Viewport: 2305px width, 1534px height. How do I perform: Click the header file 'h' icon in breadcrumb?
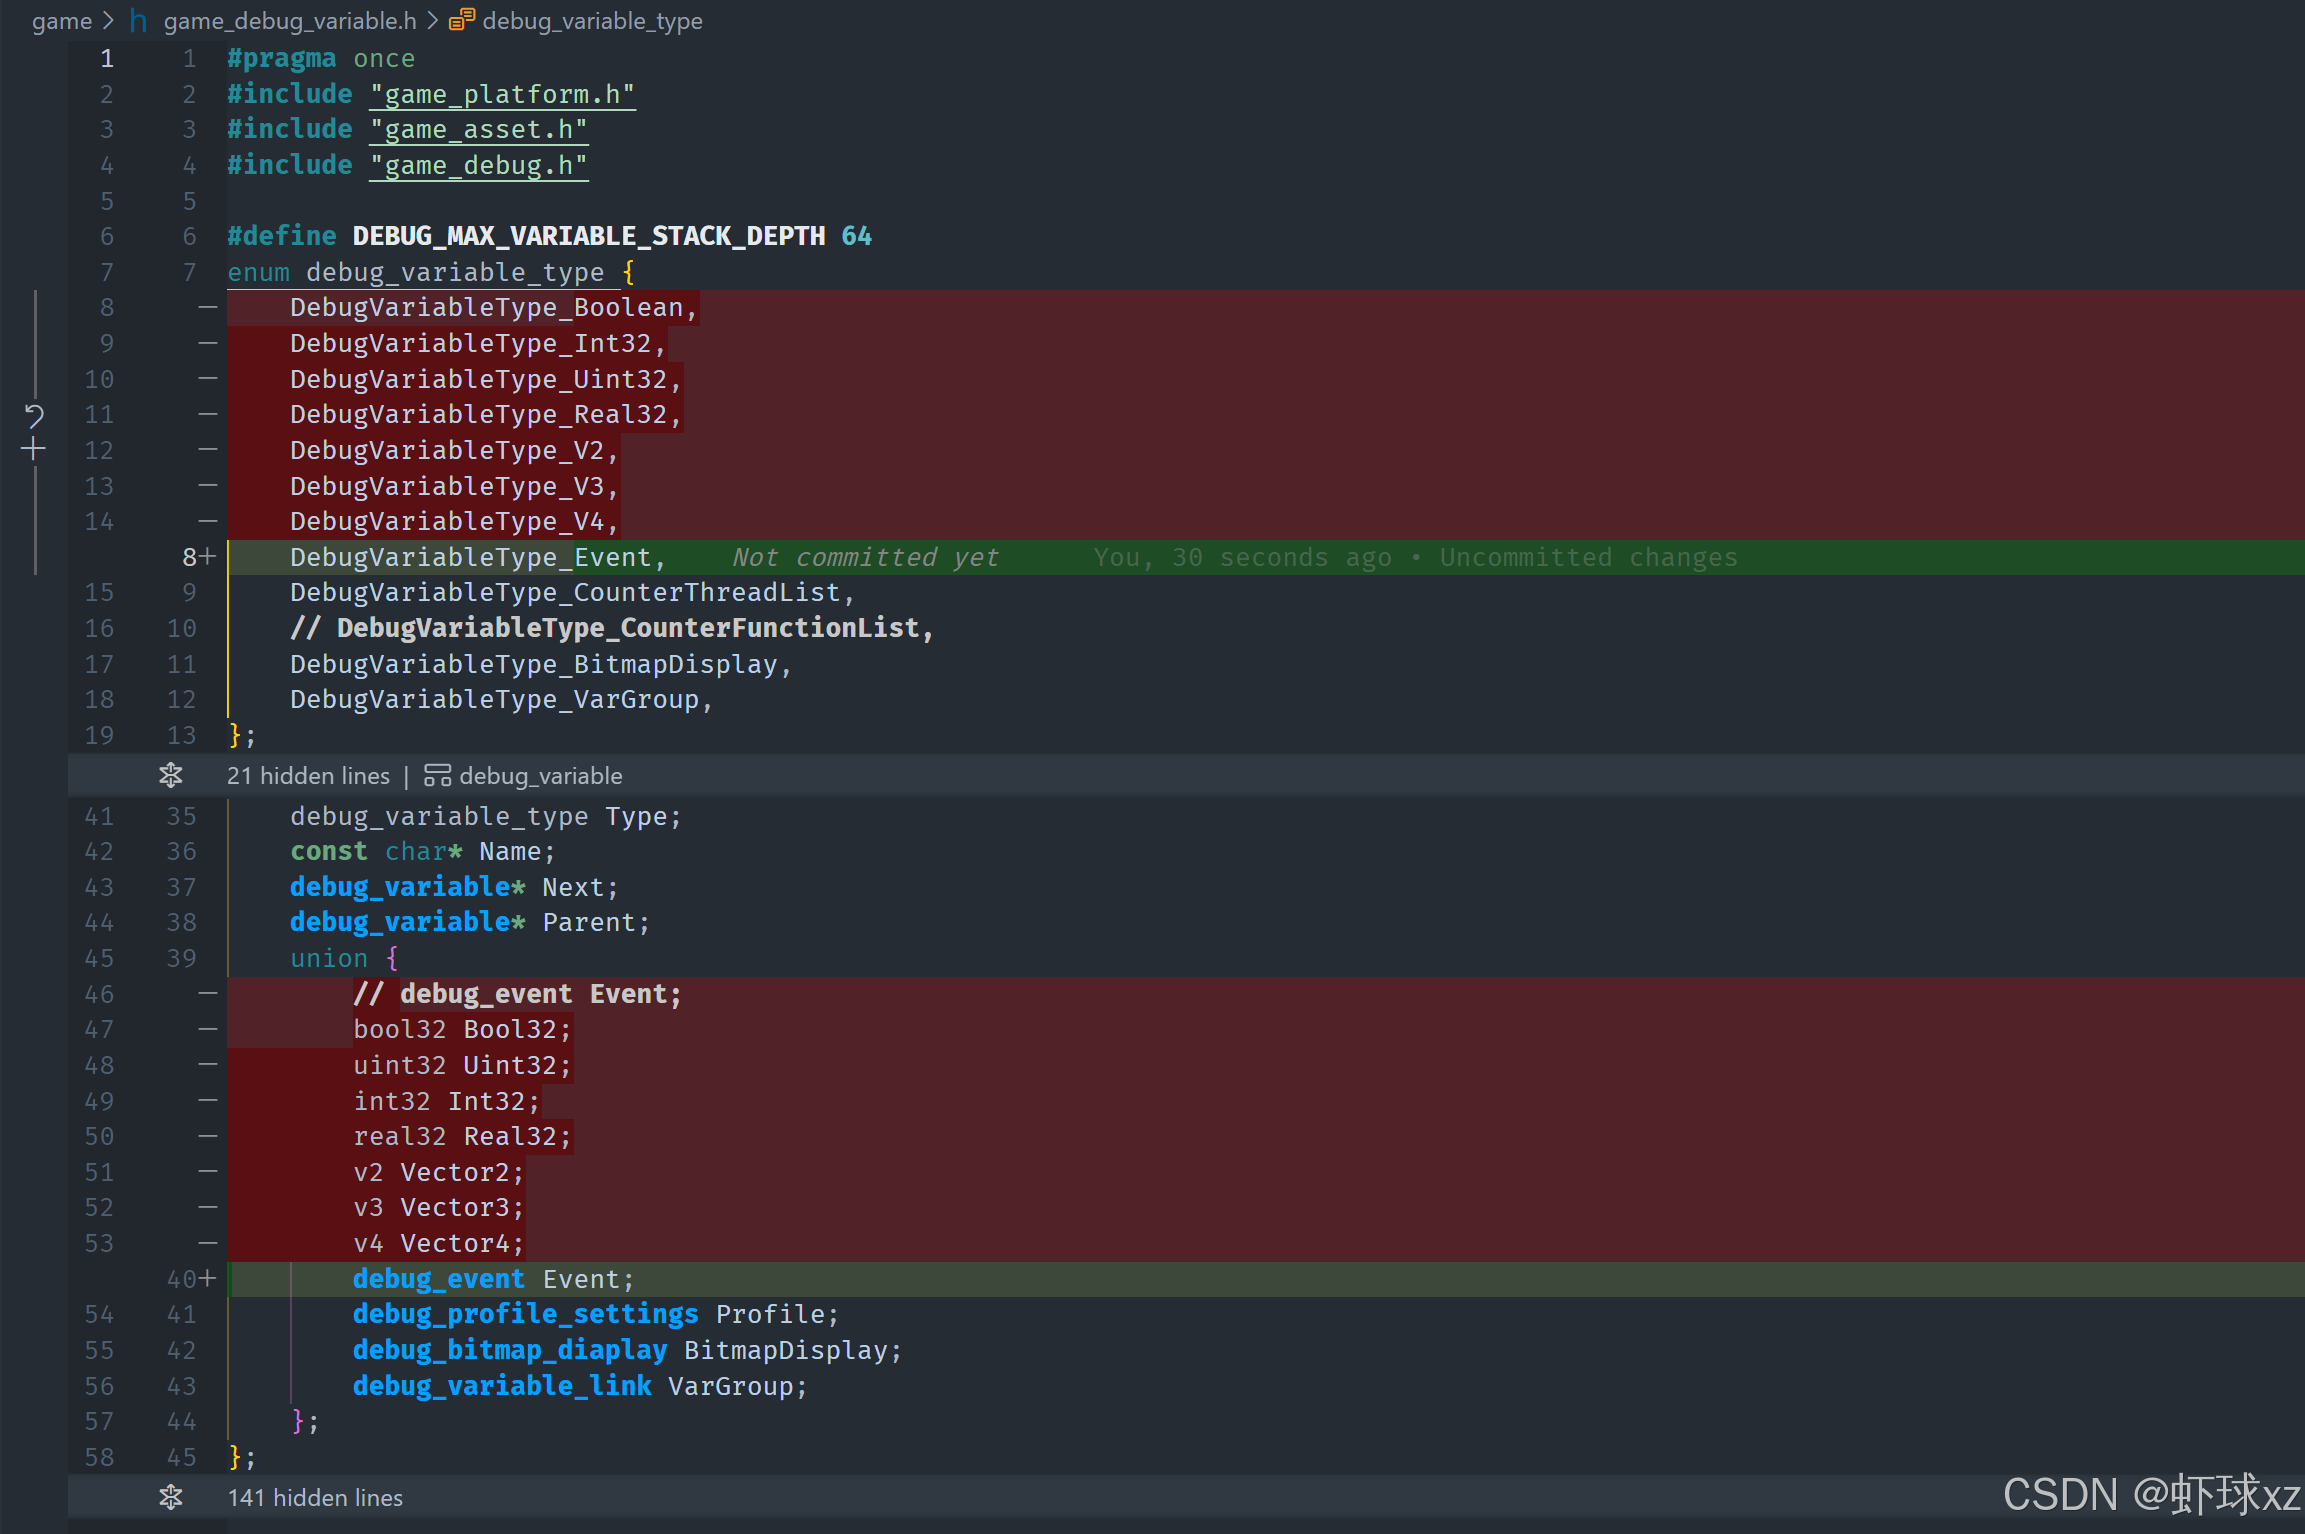pyautogui.click(x=139, y=20)
